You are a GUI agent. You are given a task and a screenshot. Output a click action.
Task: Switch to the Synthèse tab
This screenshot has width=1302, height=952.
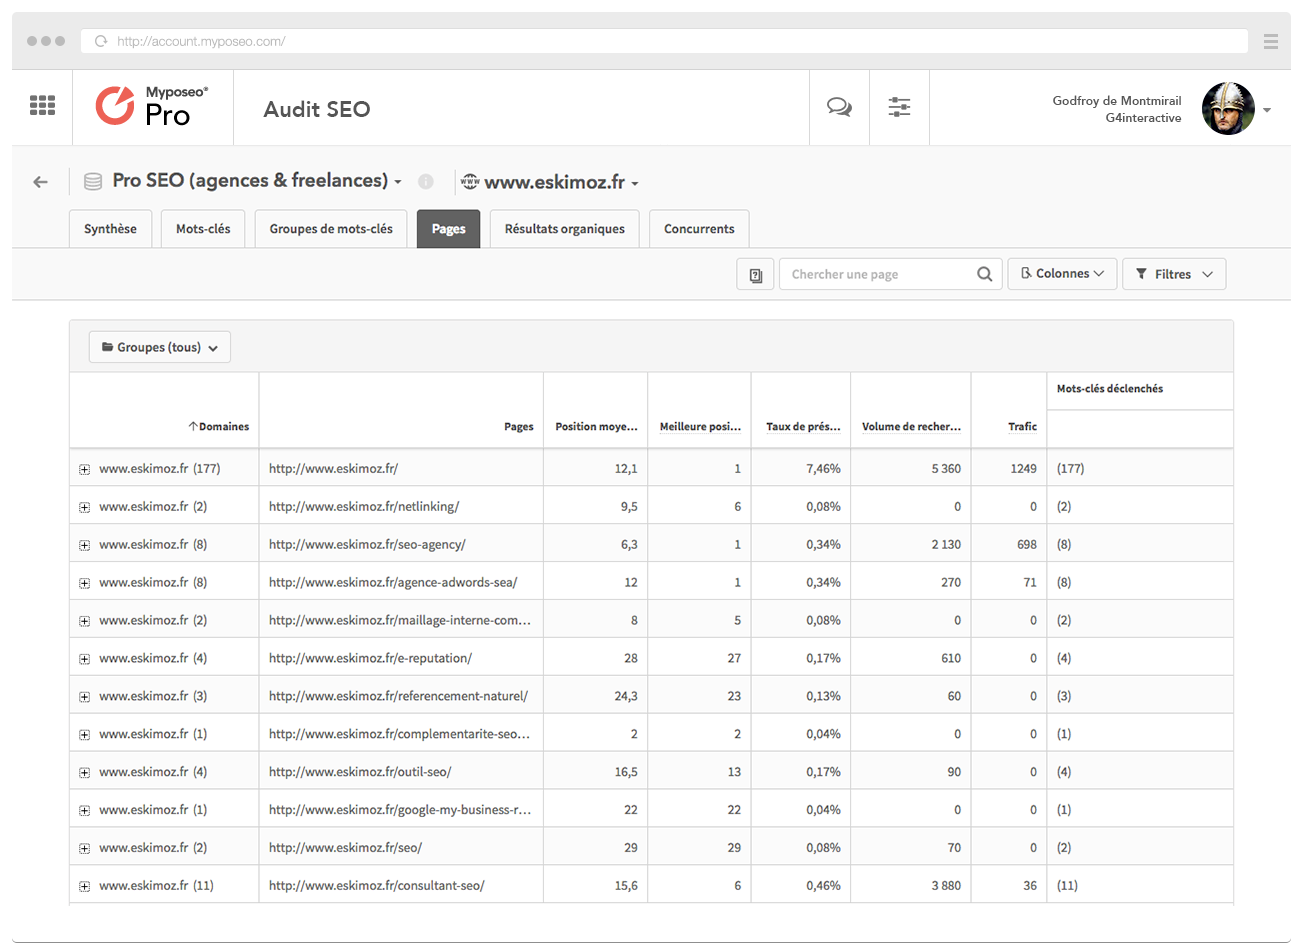click(x=110, y=229)
